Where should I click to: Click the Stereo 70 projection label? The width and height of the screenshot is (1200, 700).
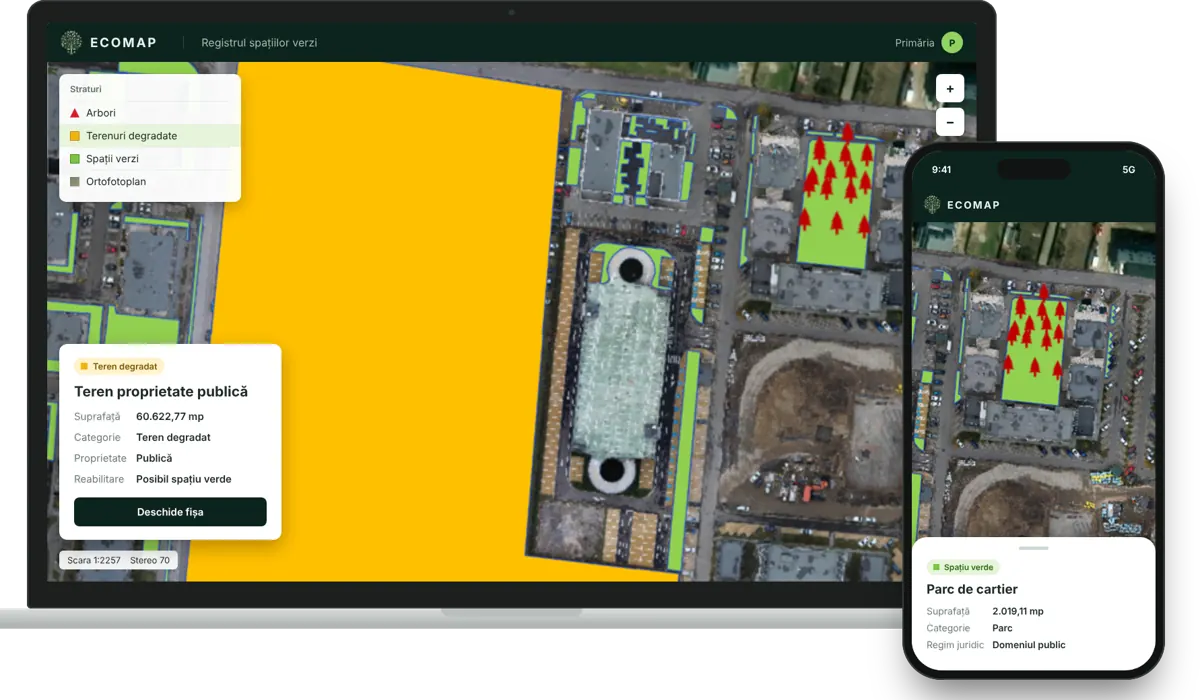click(150, 560)
